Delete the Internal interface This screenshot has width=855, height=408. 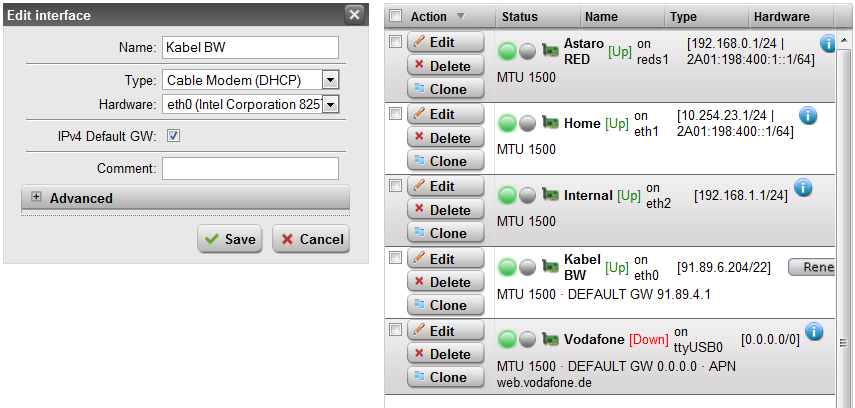coord(445,210)
